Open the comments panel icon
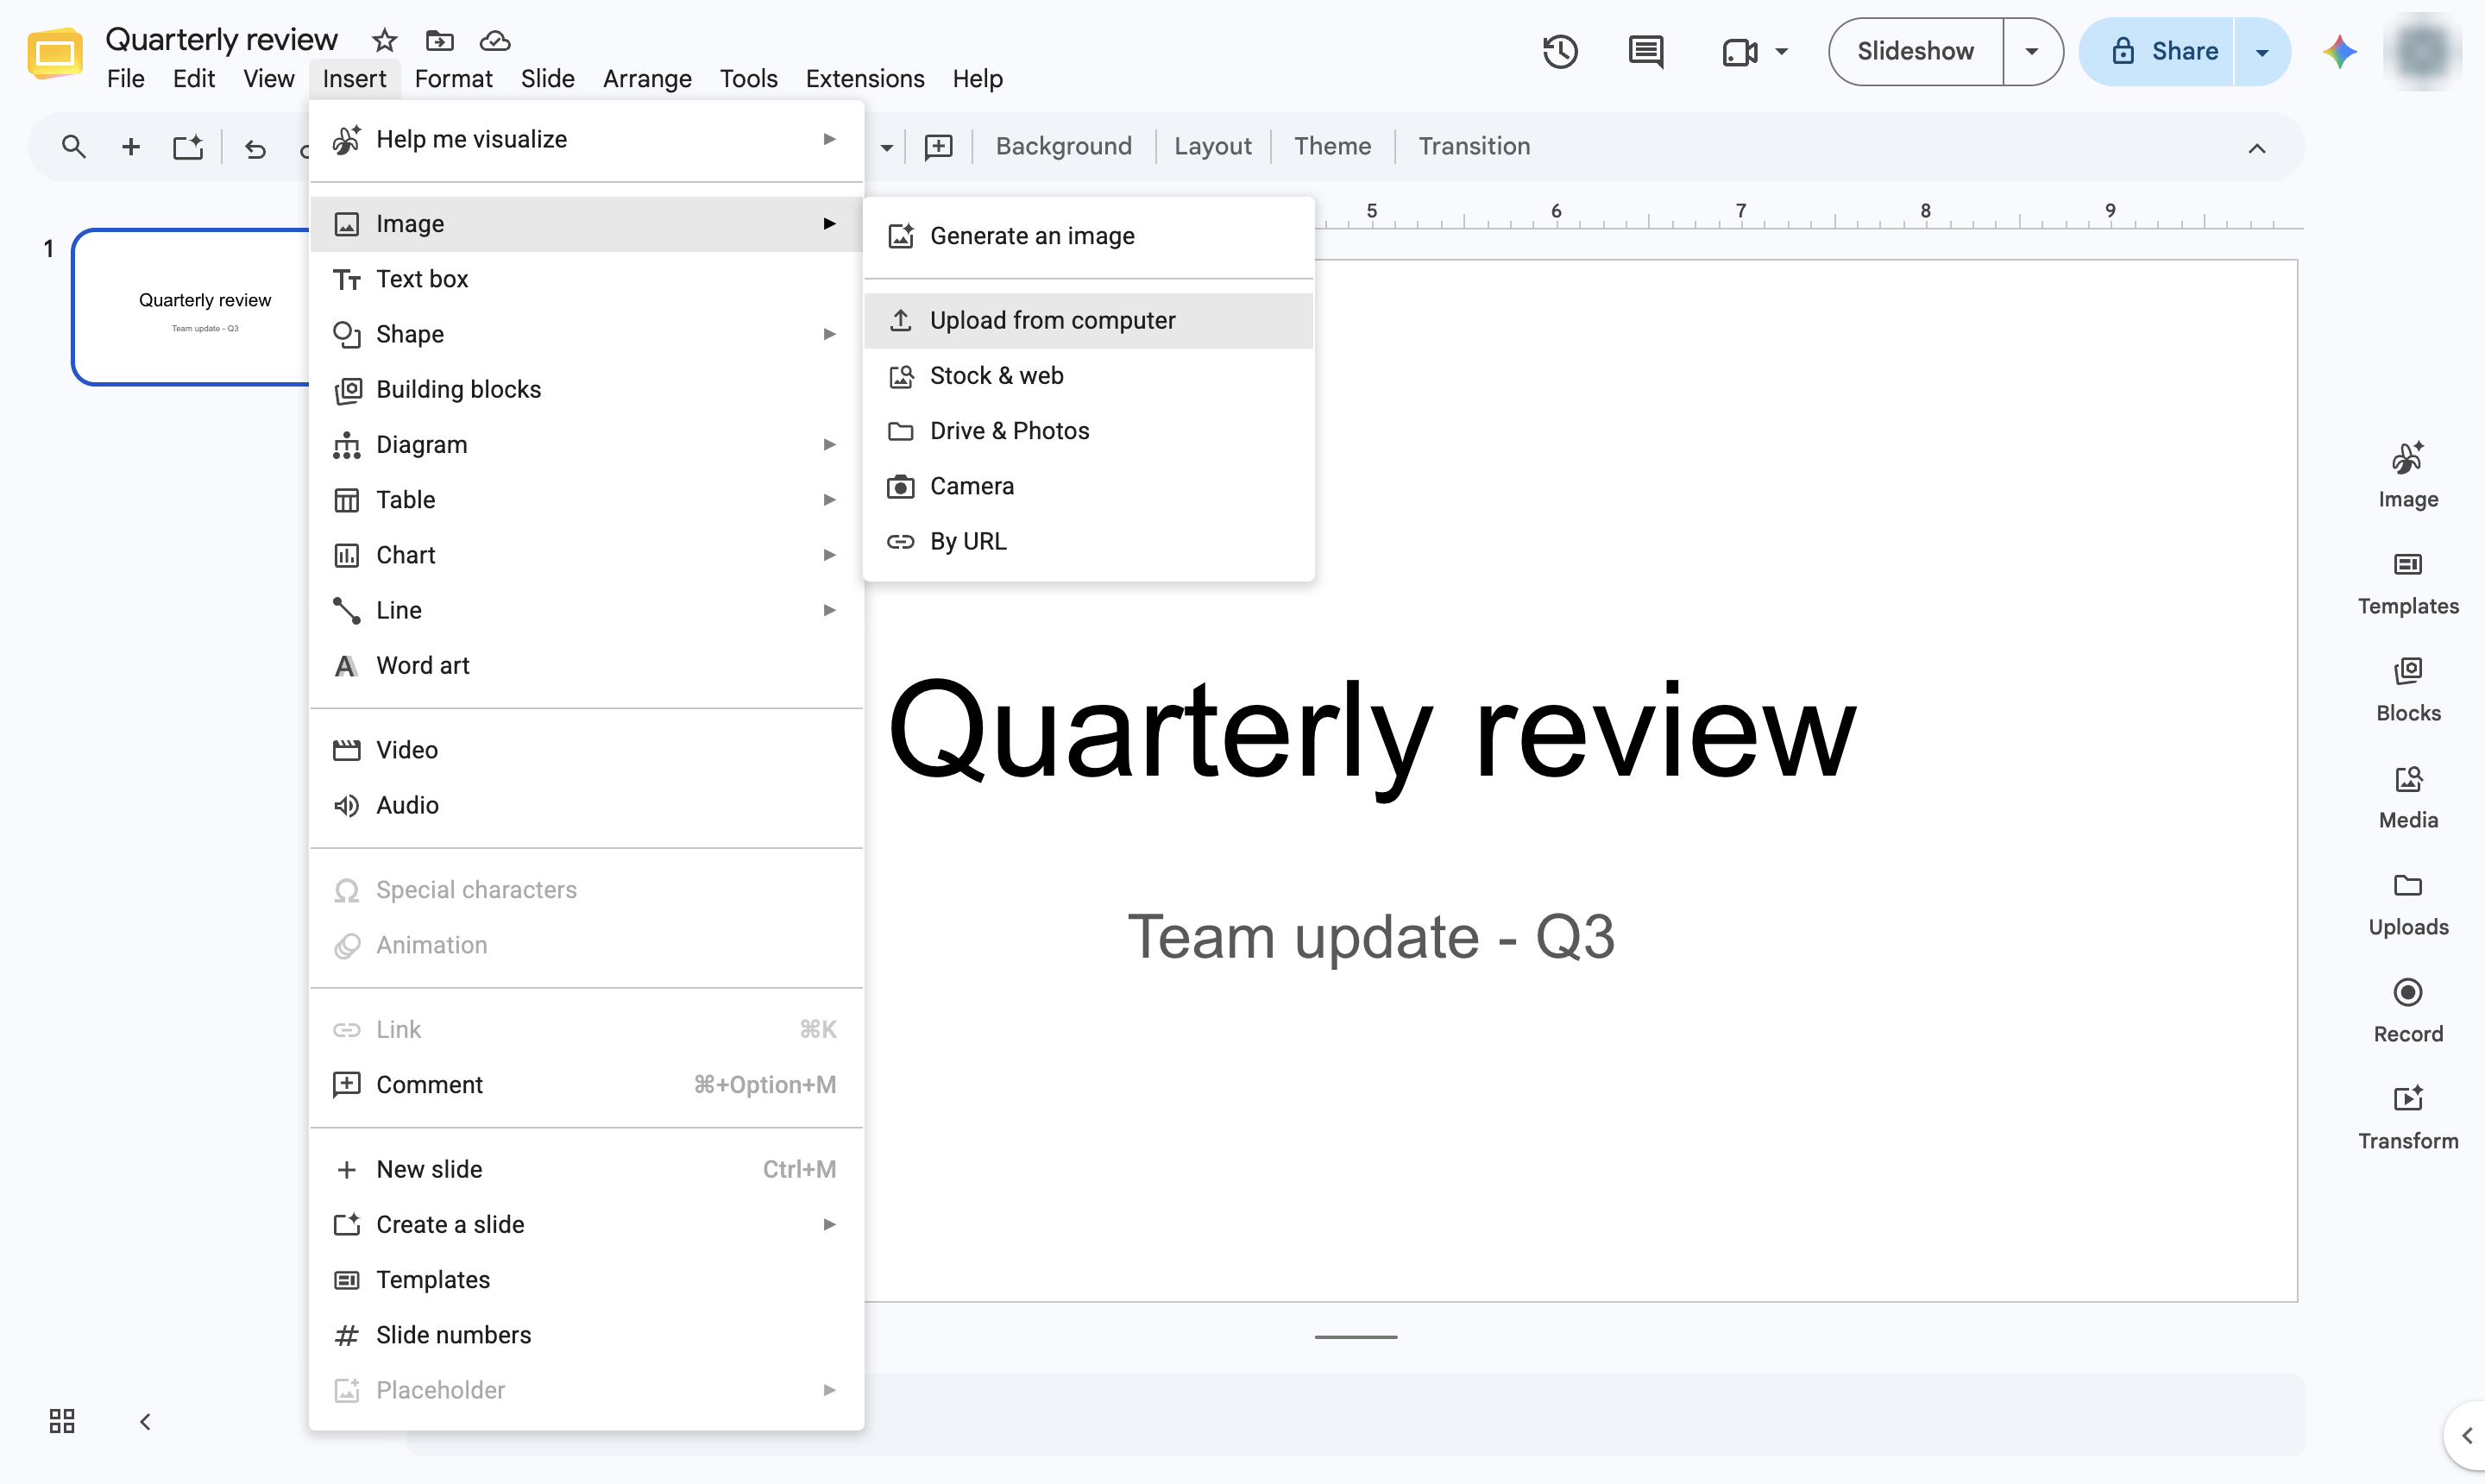This screenshot has width=2485, height=1484. pyautogui.click(x=1645, y=51)
